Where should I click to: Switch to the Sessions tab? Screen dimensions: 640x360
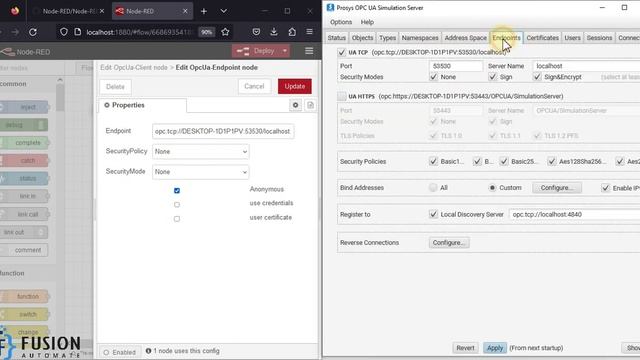tap(599, 38)
